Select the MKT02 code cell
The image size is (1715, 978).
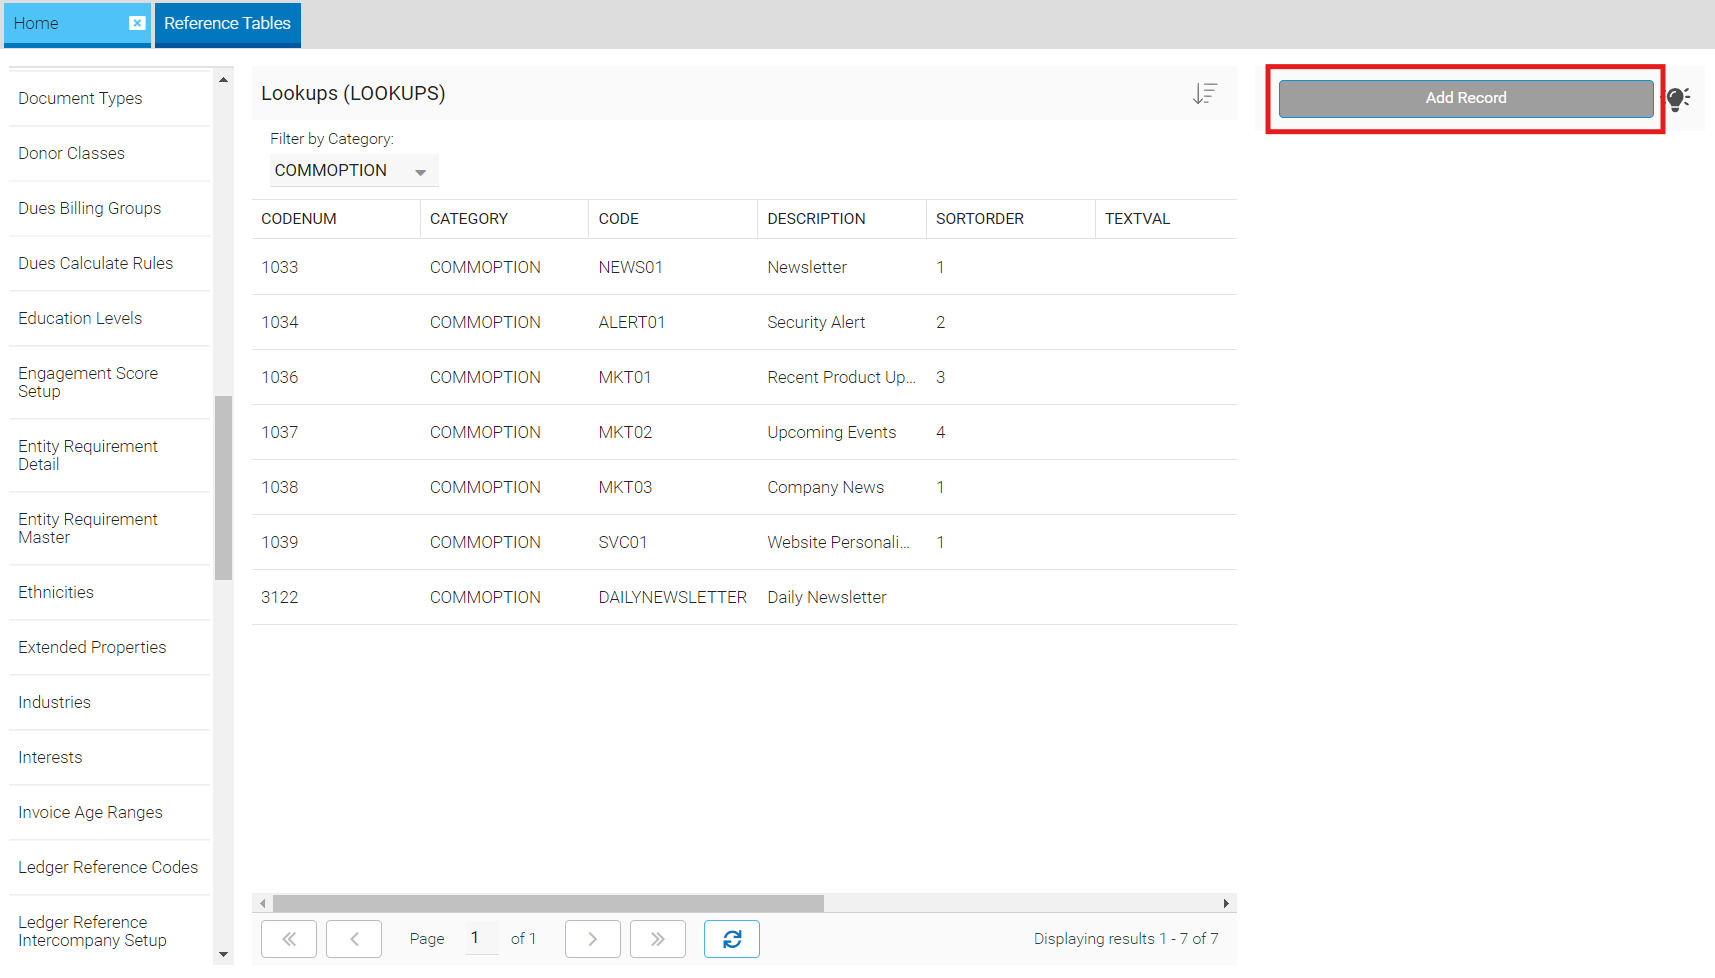click(673, 432)
